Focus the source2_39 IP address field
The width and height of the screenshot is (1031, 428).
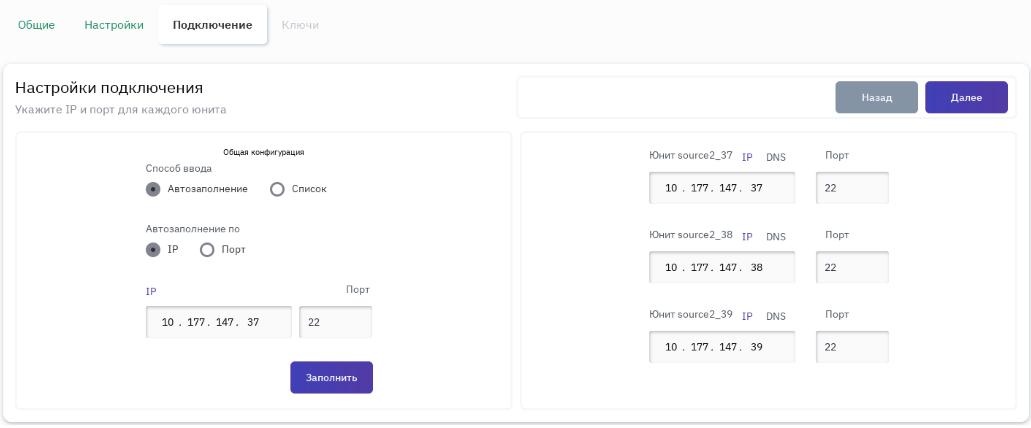pos(721,347)
